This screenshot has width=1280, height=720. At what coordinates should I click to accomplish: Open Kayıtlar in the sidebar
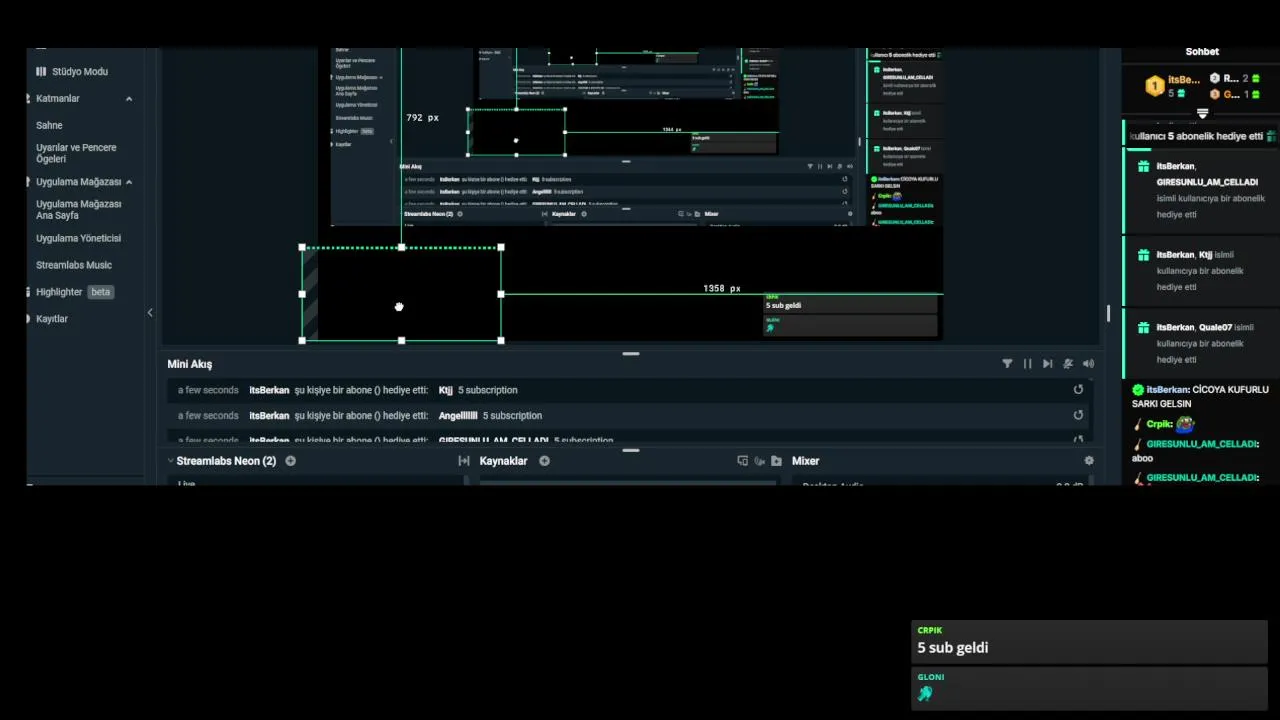(x=52, y=319)
